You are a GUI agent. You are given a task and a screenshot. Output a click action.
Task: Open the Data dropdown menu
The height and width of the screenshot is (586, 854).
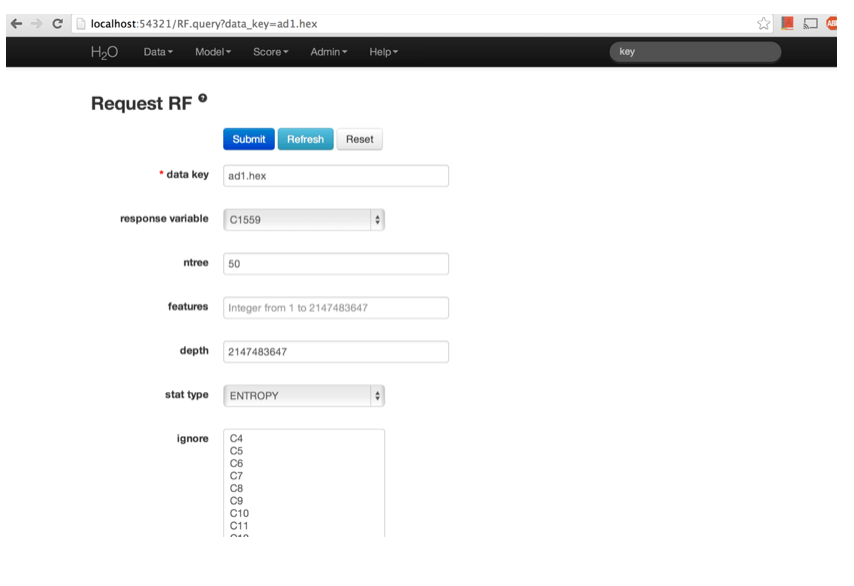click(x=158, y=52)
